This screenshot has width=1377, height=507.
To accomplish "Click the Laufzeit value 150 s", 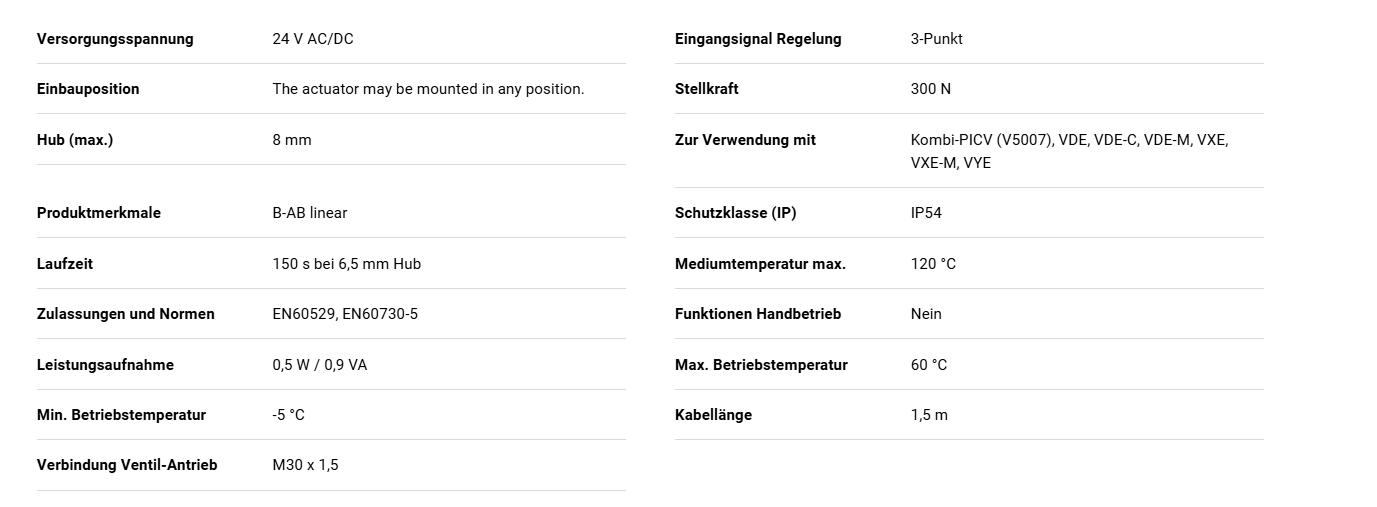I will tap(347, 264).
